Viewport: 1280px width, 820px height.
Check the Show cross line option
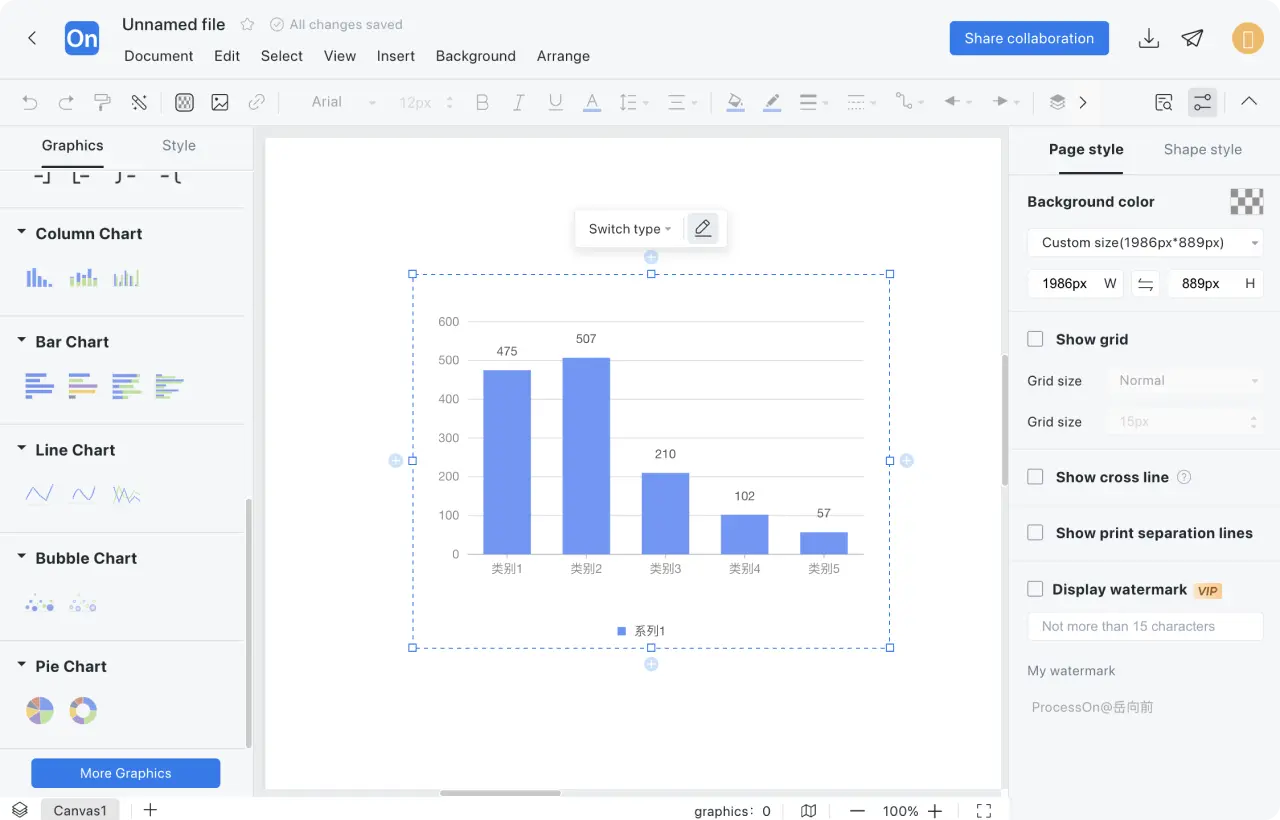click(x=1035, y=477)
